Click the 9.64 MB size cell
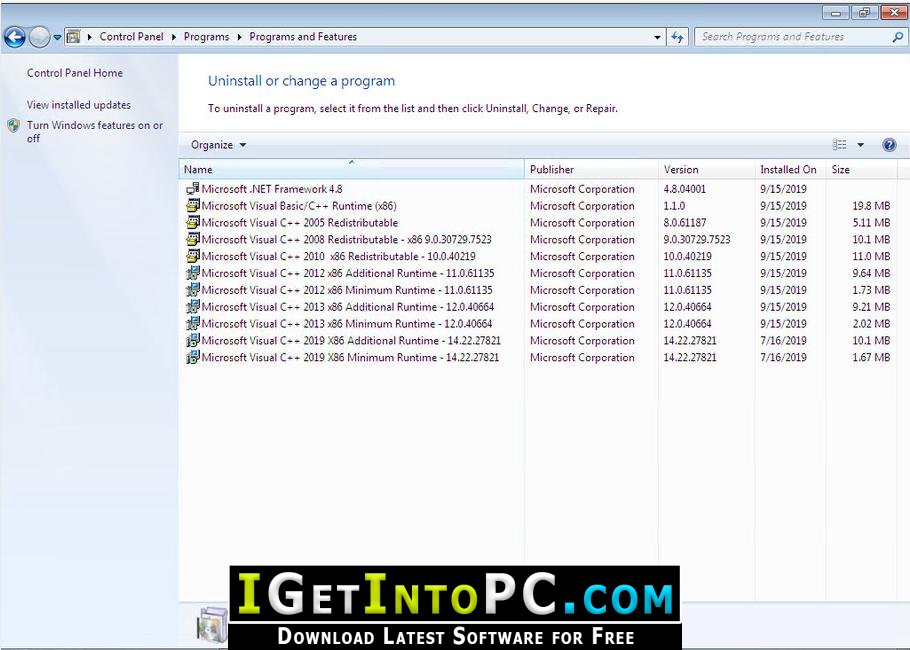Viewport: 910px width, 650px height. (x=871, y=273)
